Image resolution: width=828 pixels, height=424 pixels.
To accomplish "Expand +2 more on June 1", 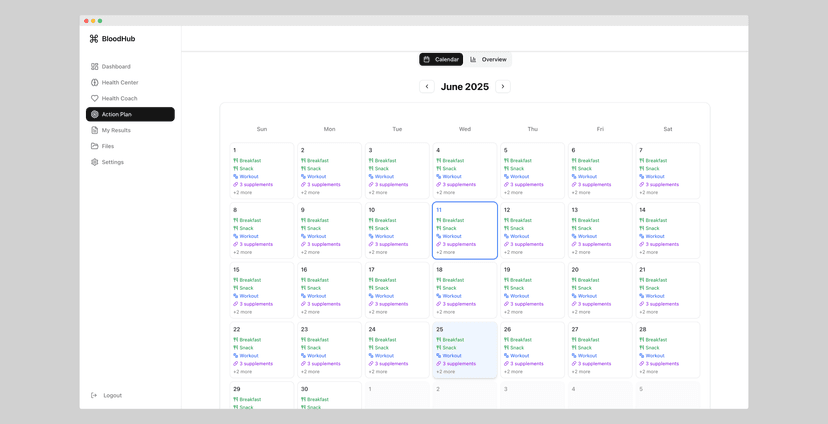I will tap(242, 192).
